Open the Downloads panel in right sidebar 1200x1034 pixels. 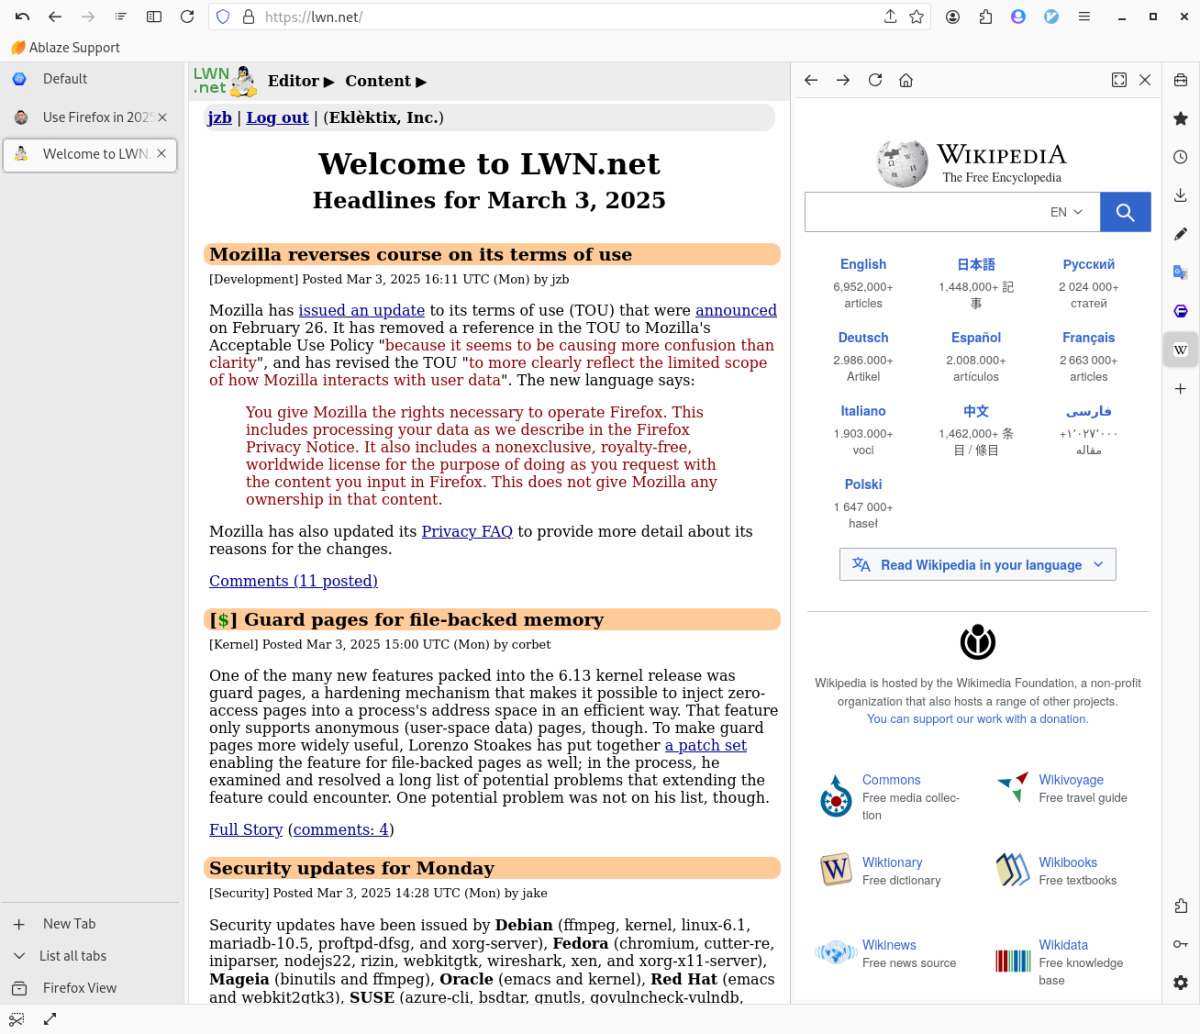tap(1180, 195)
